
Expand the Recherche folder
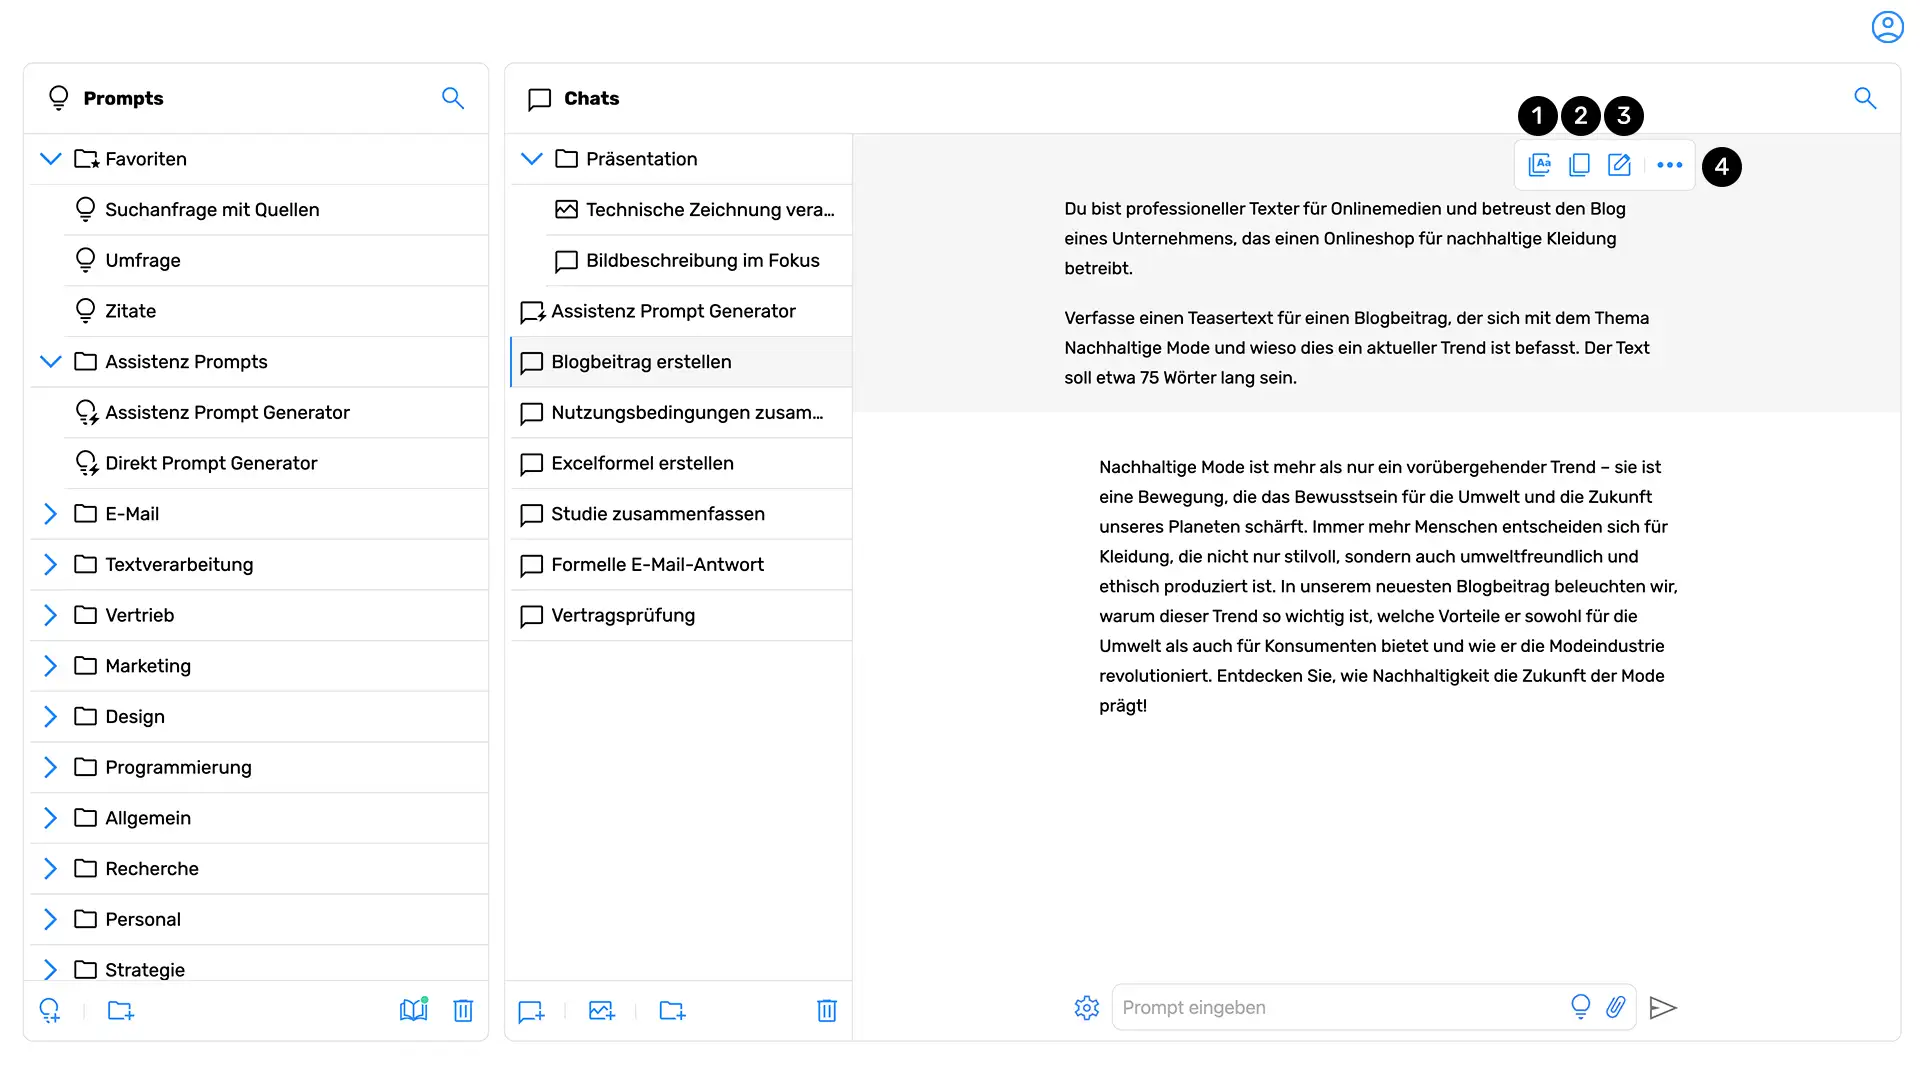[x=51, y=868]
